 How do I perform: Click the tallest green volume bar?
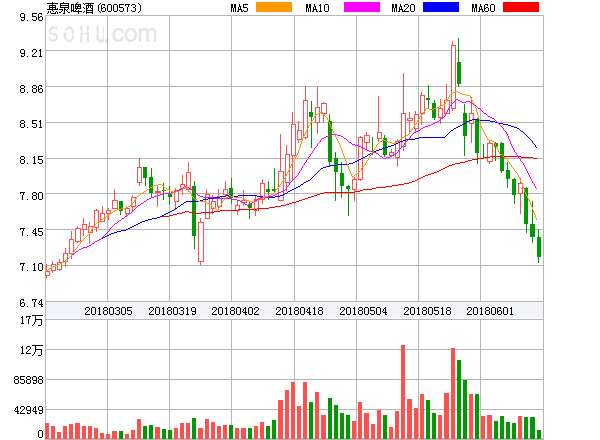(459, 399)
